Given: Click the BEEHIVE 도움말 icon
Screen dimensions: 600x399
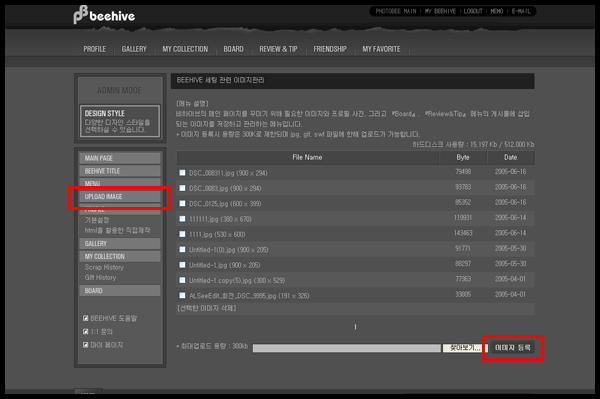Looking at the screenshot, I should click(x=86, y=318).
